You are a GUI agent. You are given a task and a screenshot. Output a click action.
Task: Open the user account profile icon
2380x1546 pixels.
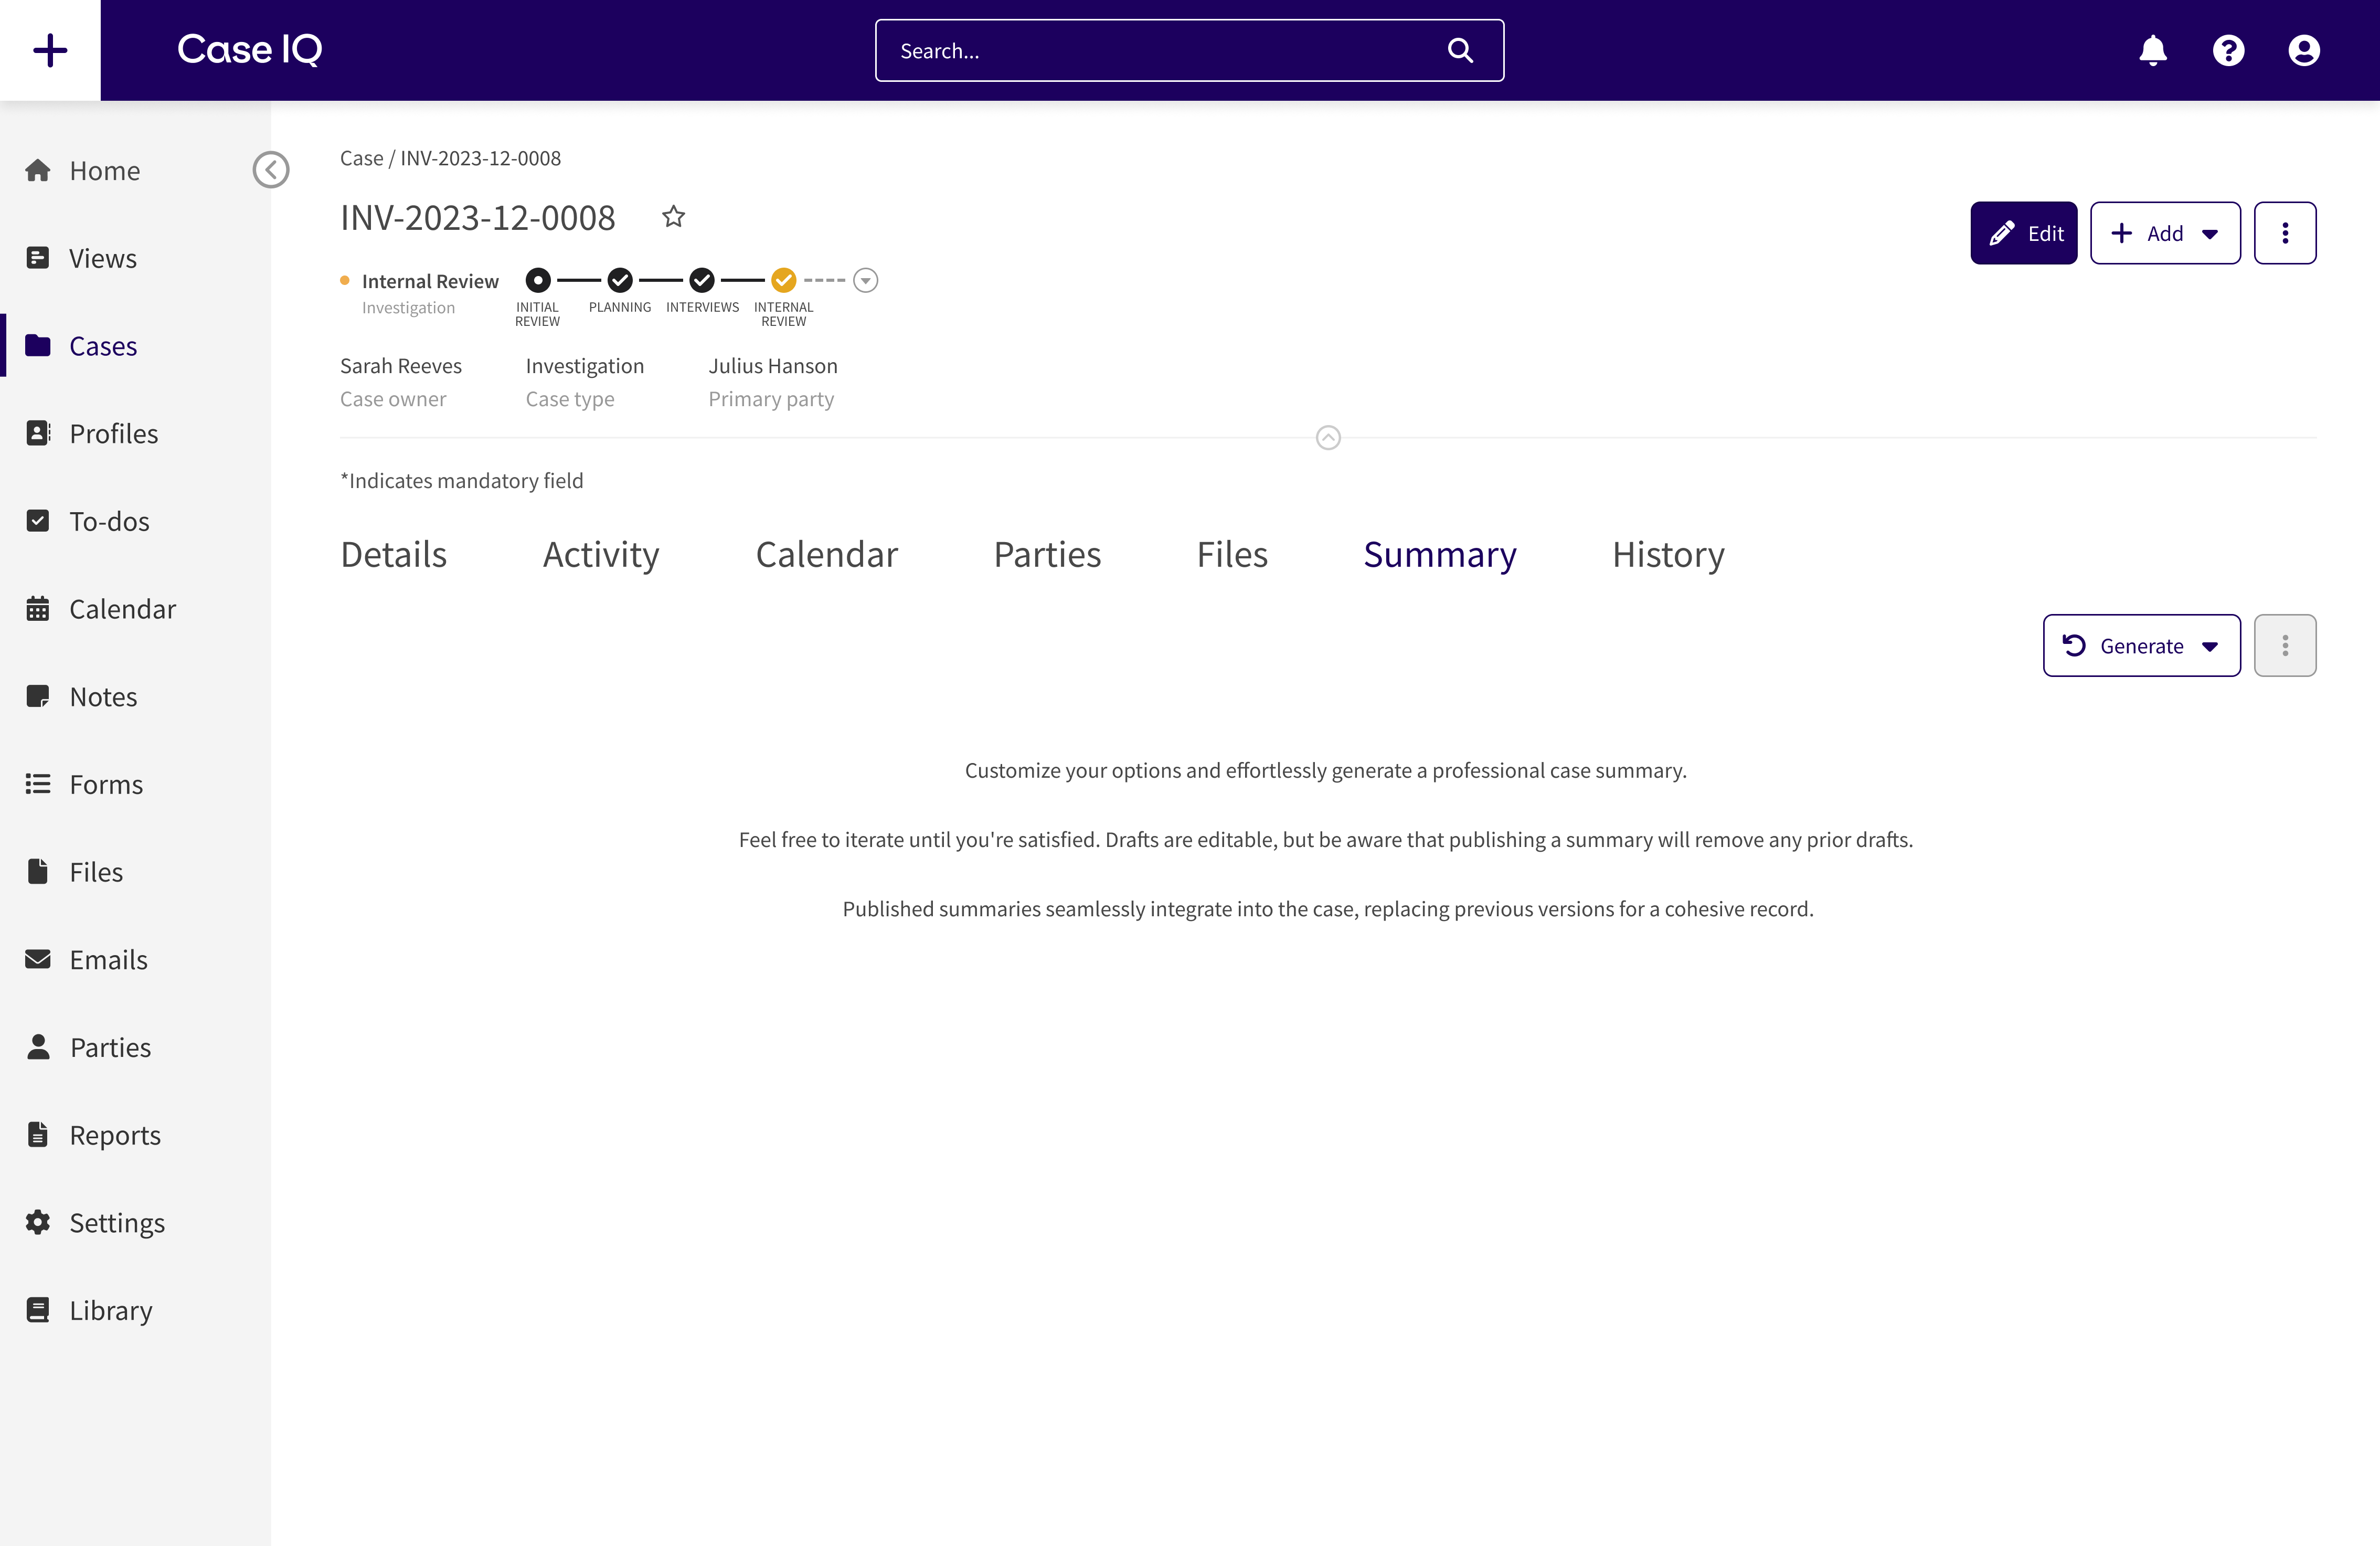[x=2303, y=50]
